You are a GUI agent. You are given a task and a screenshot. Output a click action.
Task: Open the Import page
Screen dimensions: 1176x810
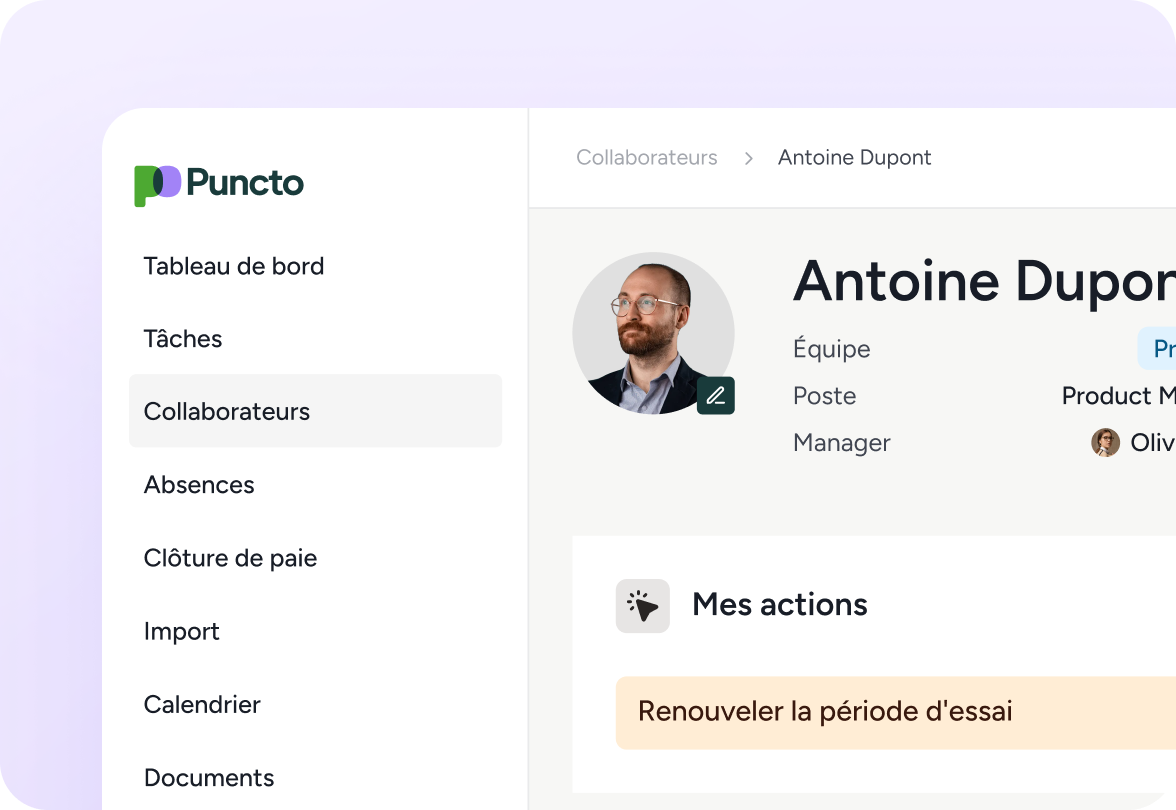point(182,631)
